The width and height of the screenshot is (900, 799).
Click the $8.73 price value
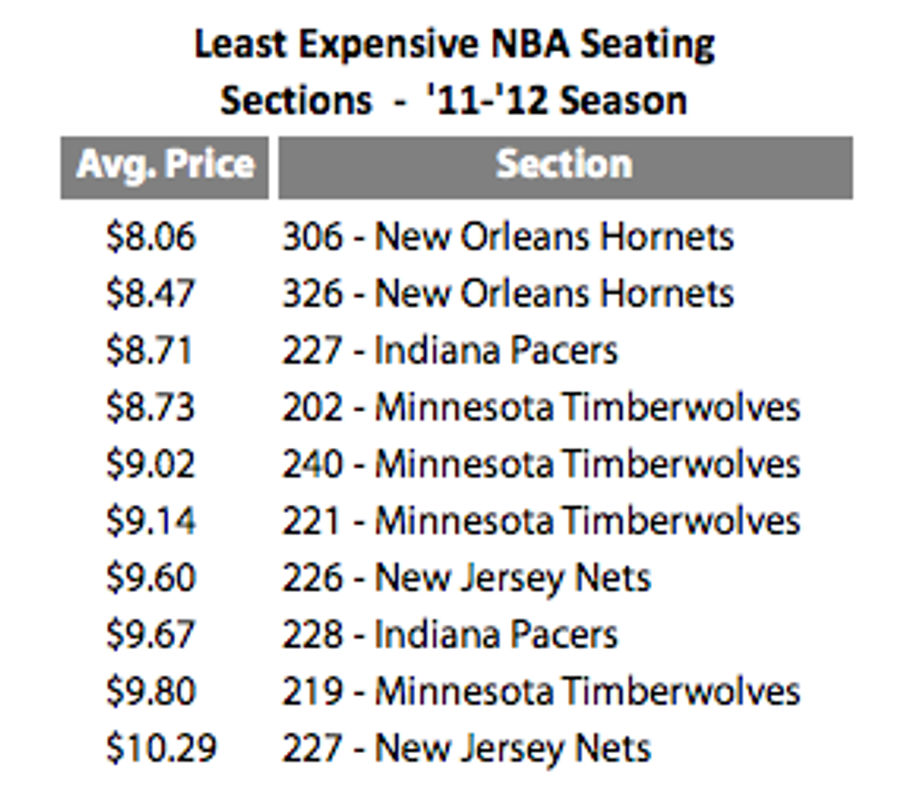coord(151,406)
